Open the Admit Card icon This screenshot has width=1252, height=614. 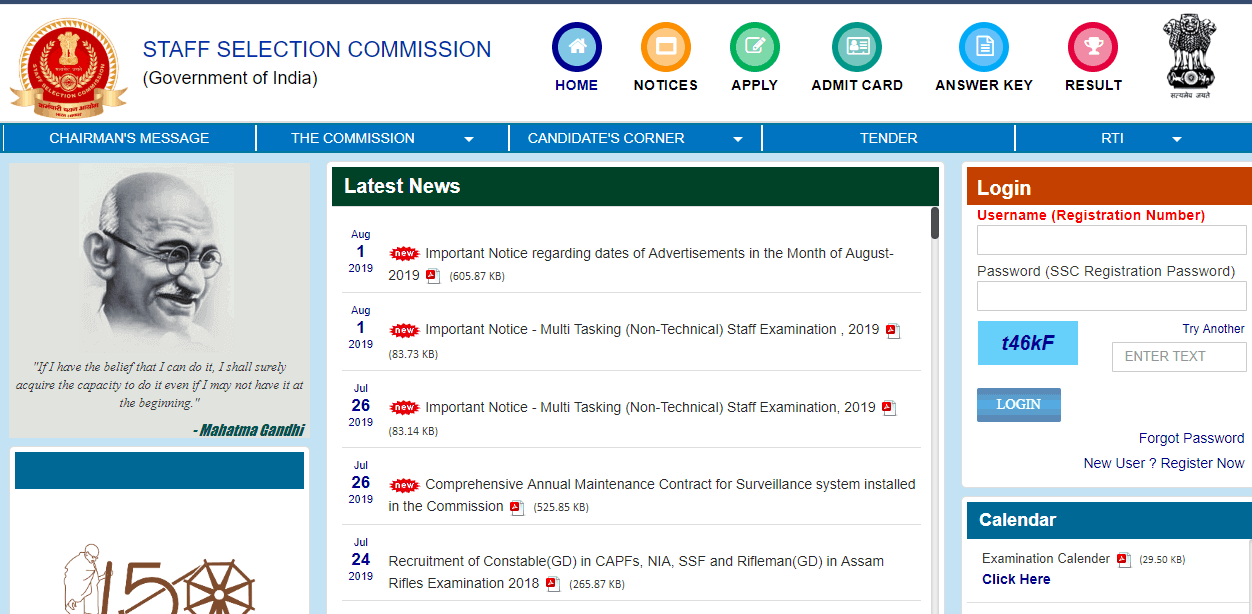tap(857, 47)
